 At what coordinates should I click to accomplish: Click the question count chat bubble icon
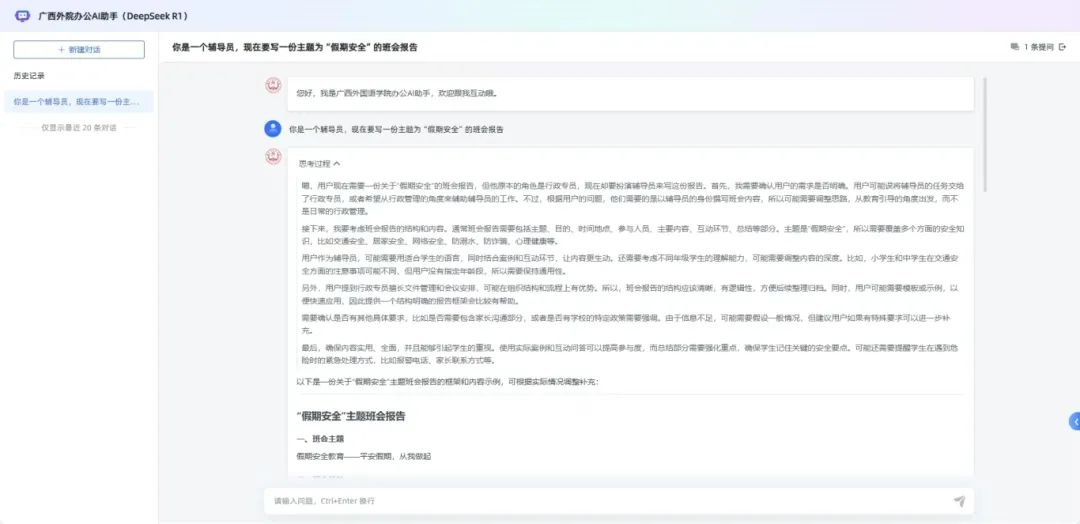coord(1015,47)
